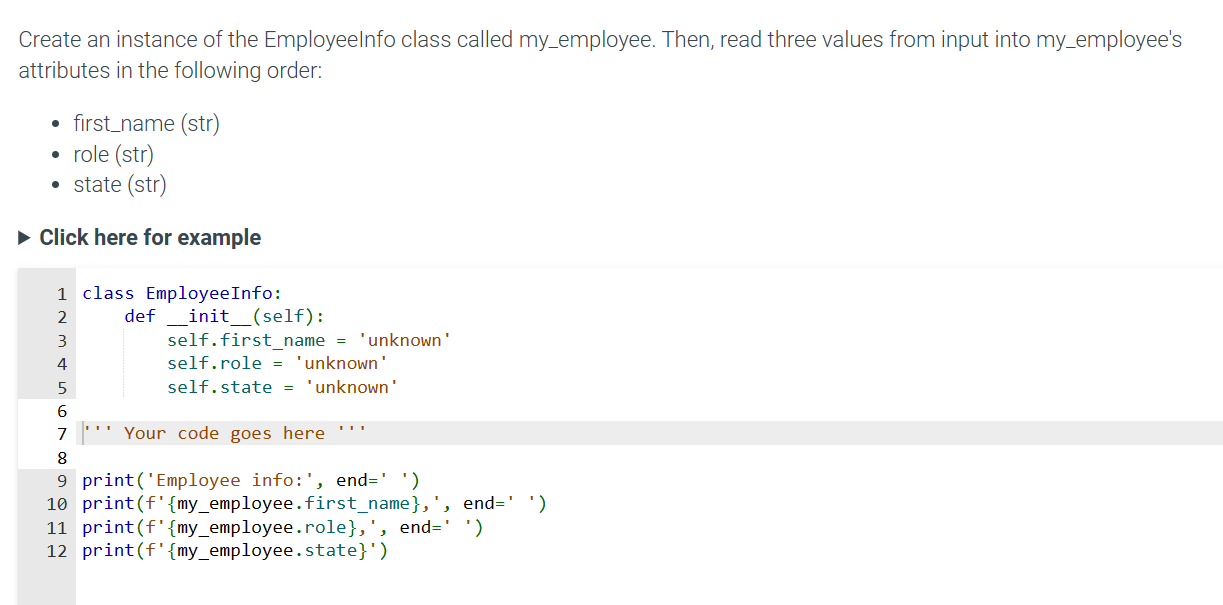The width and height of the screenshot is (1223, 605).
Task: Select line number 7 in the gutter
Action: pos(61,433)
